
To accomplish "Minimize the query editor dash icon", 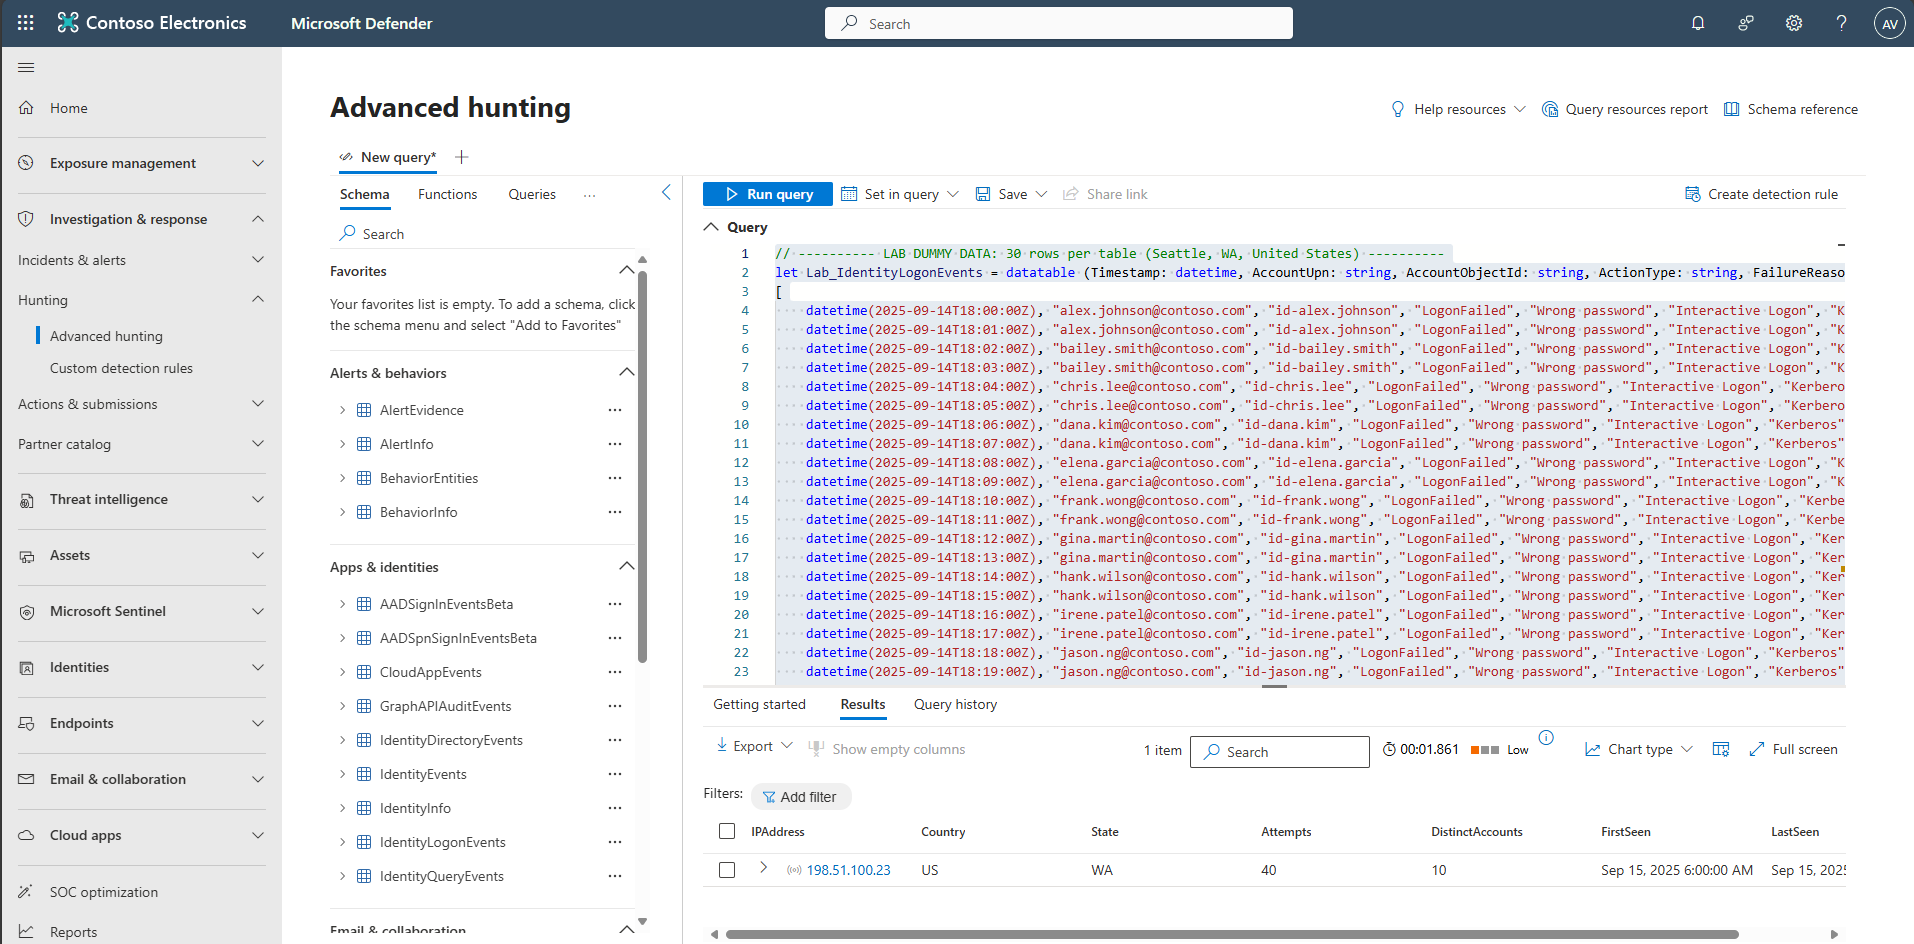I will tap(1841, 244).
